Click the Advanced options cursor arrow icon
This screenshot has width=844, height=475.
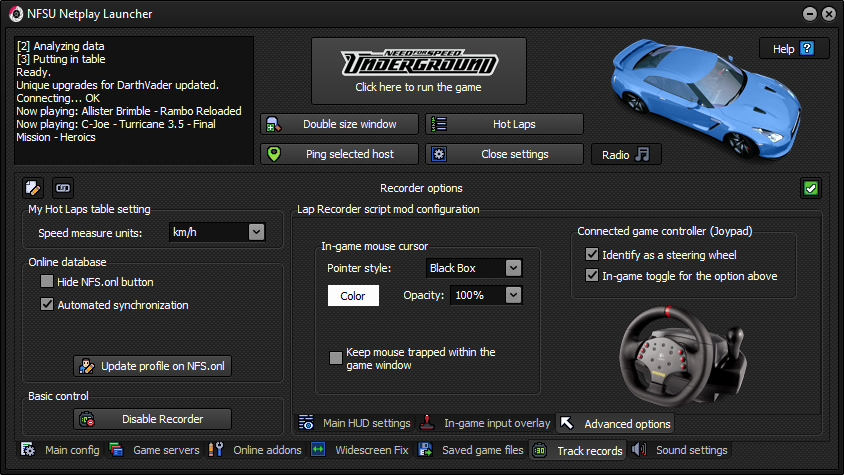coord(567,423)
